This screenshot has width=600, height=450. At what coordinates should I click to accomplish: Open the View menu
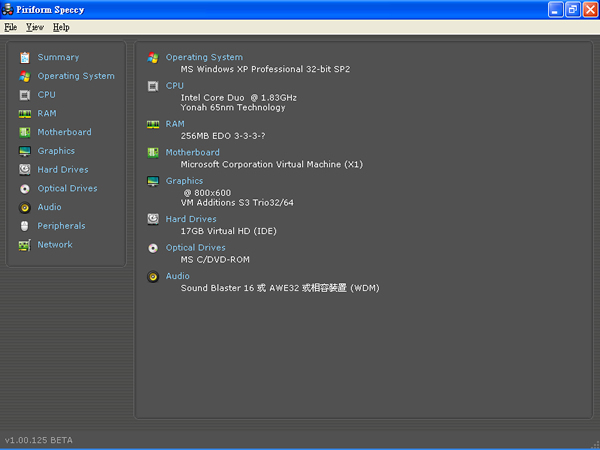coord(35,27)
